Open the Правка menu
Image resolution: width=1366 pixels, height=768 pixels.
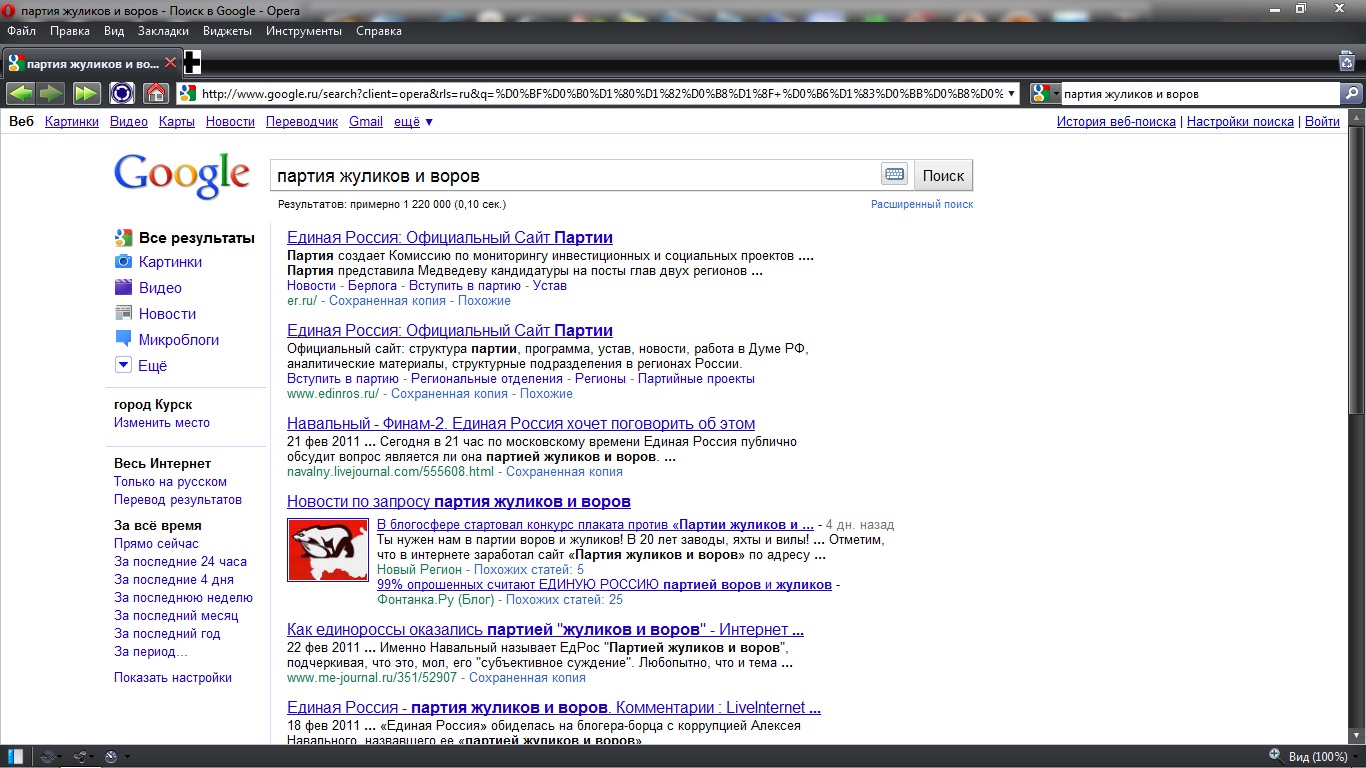[x=70, y=31]
